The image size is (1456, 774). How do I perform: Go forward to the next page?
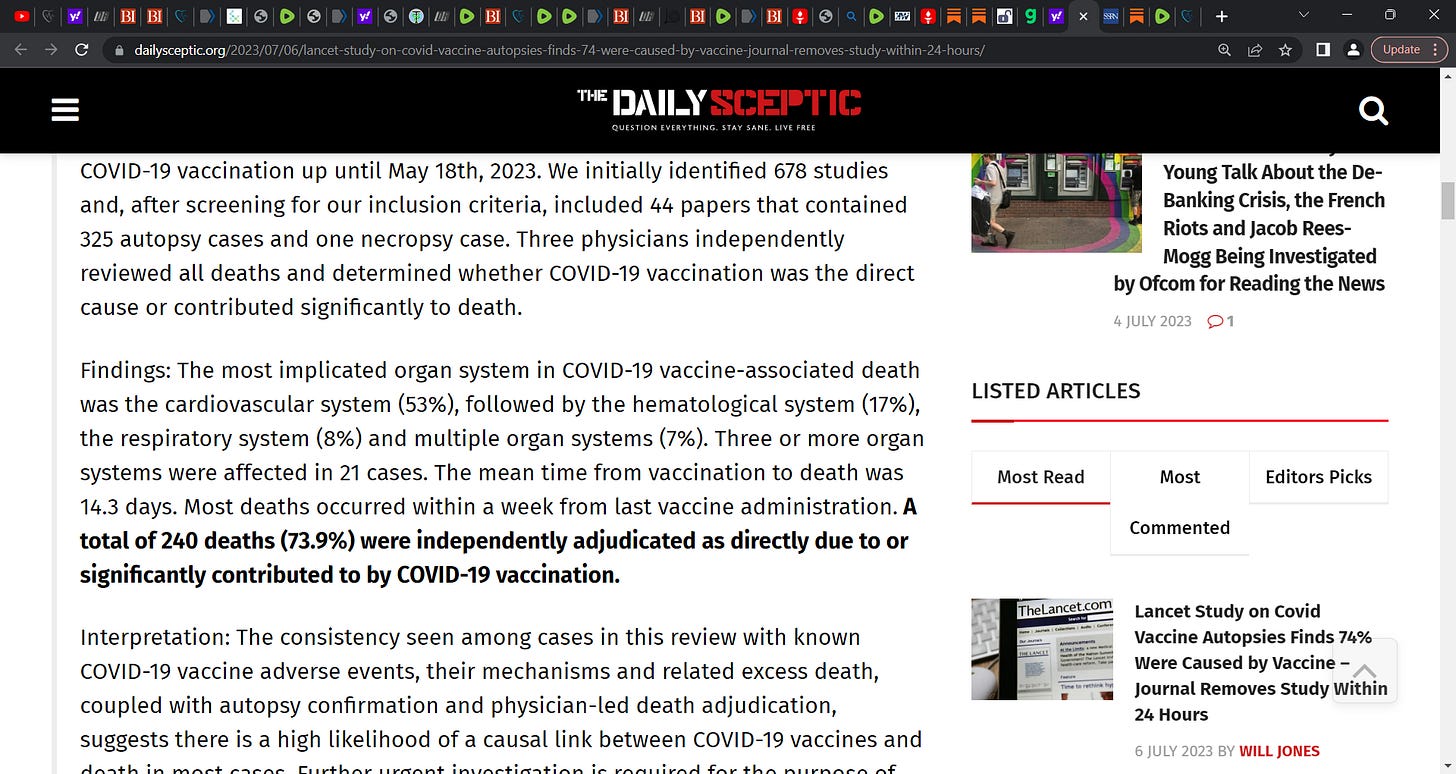pyautogui.click(x=51, y=49)
